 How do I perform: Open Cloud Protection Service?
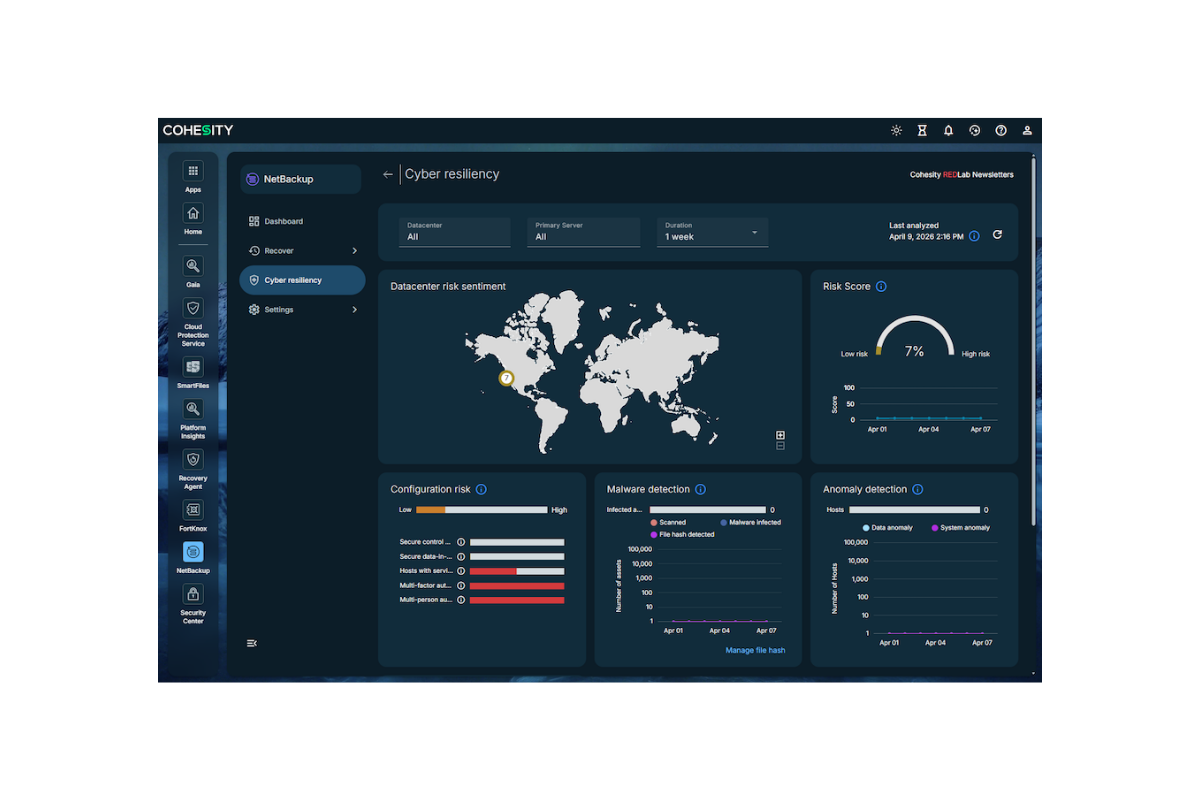(x=193, y=308)
